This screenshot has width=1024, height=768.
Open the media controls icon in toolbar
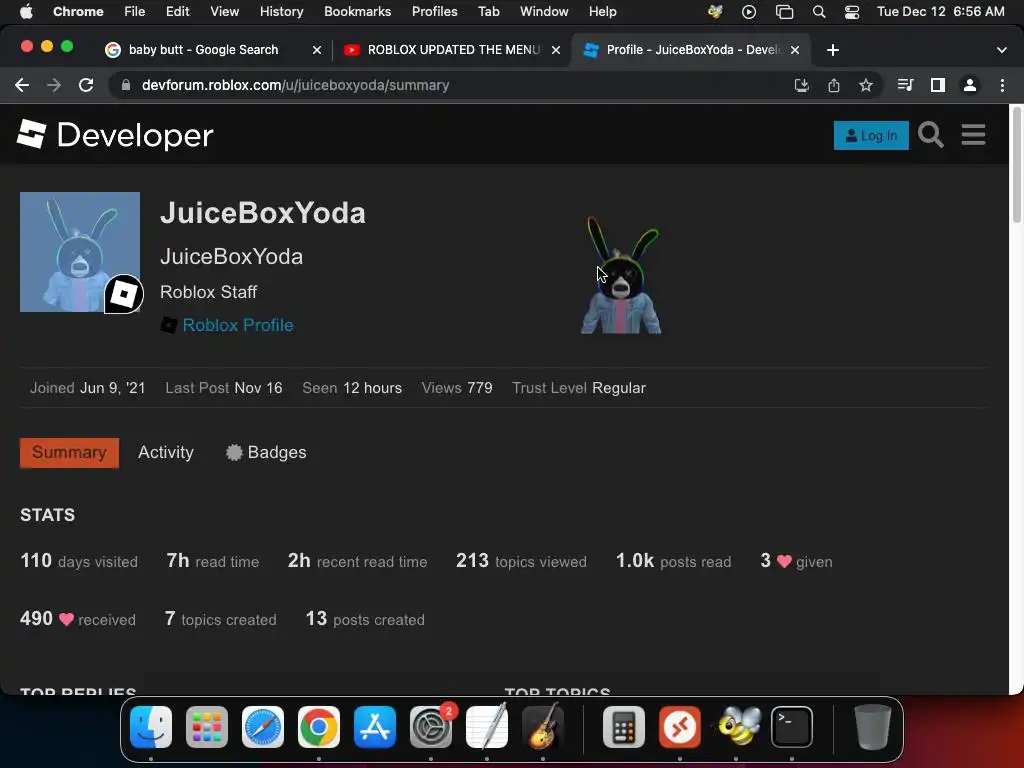coord(905,85)
